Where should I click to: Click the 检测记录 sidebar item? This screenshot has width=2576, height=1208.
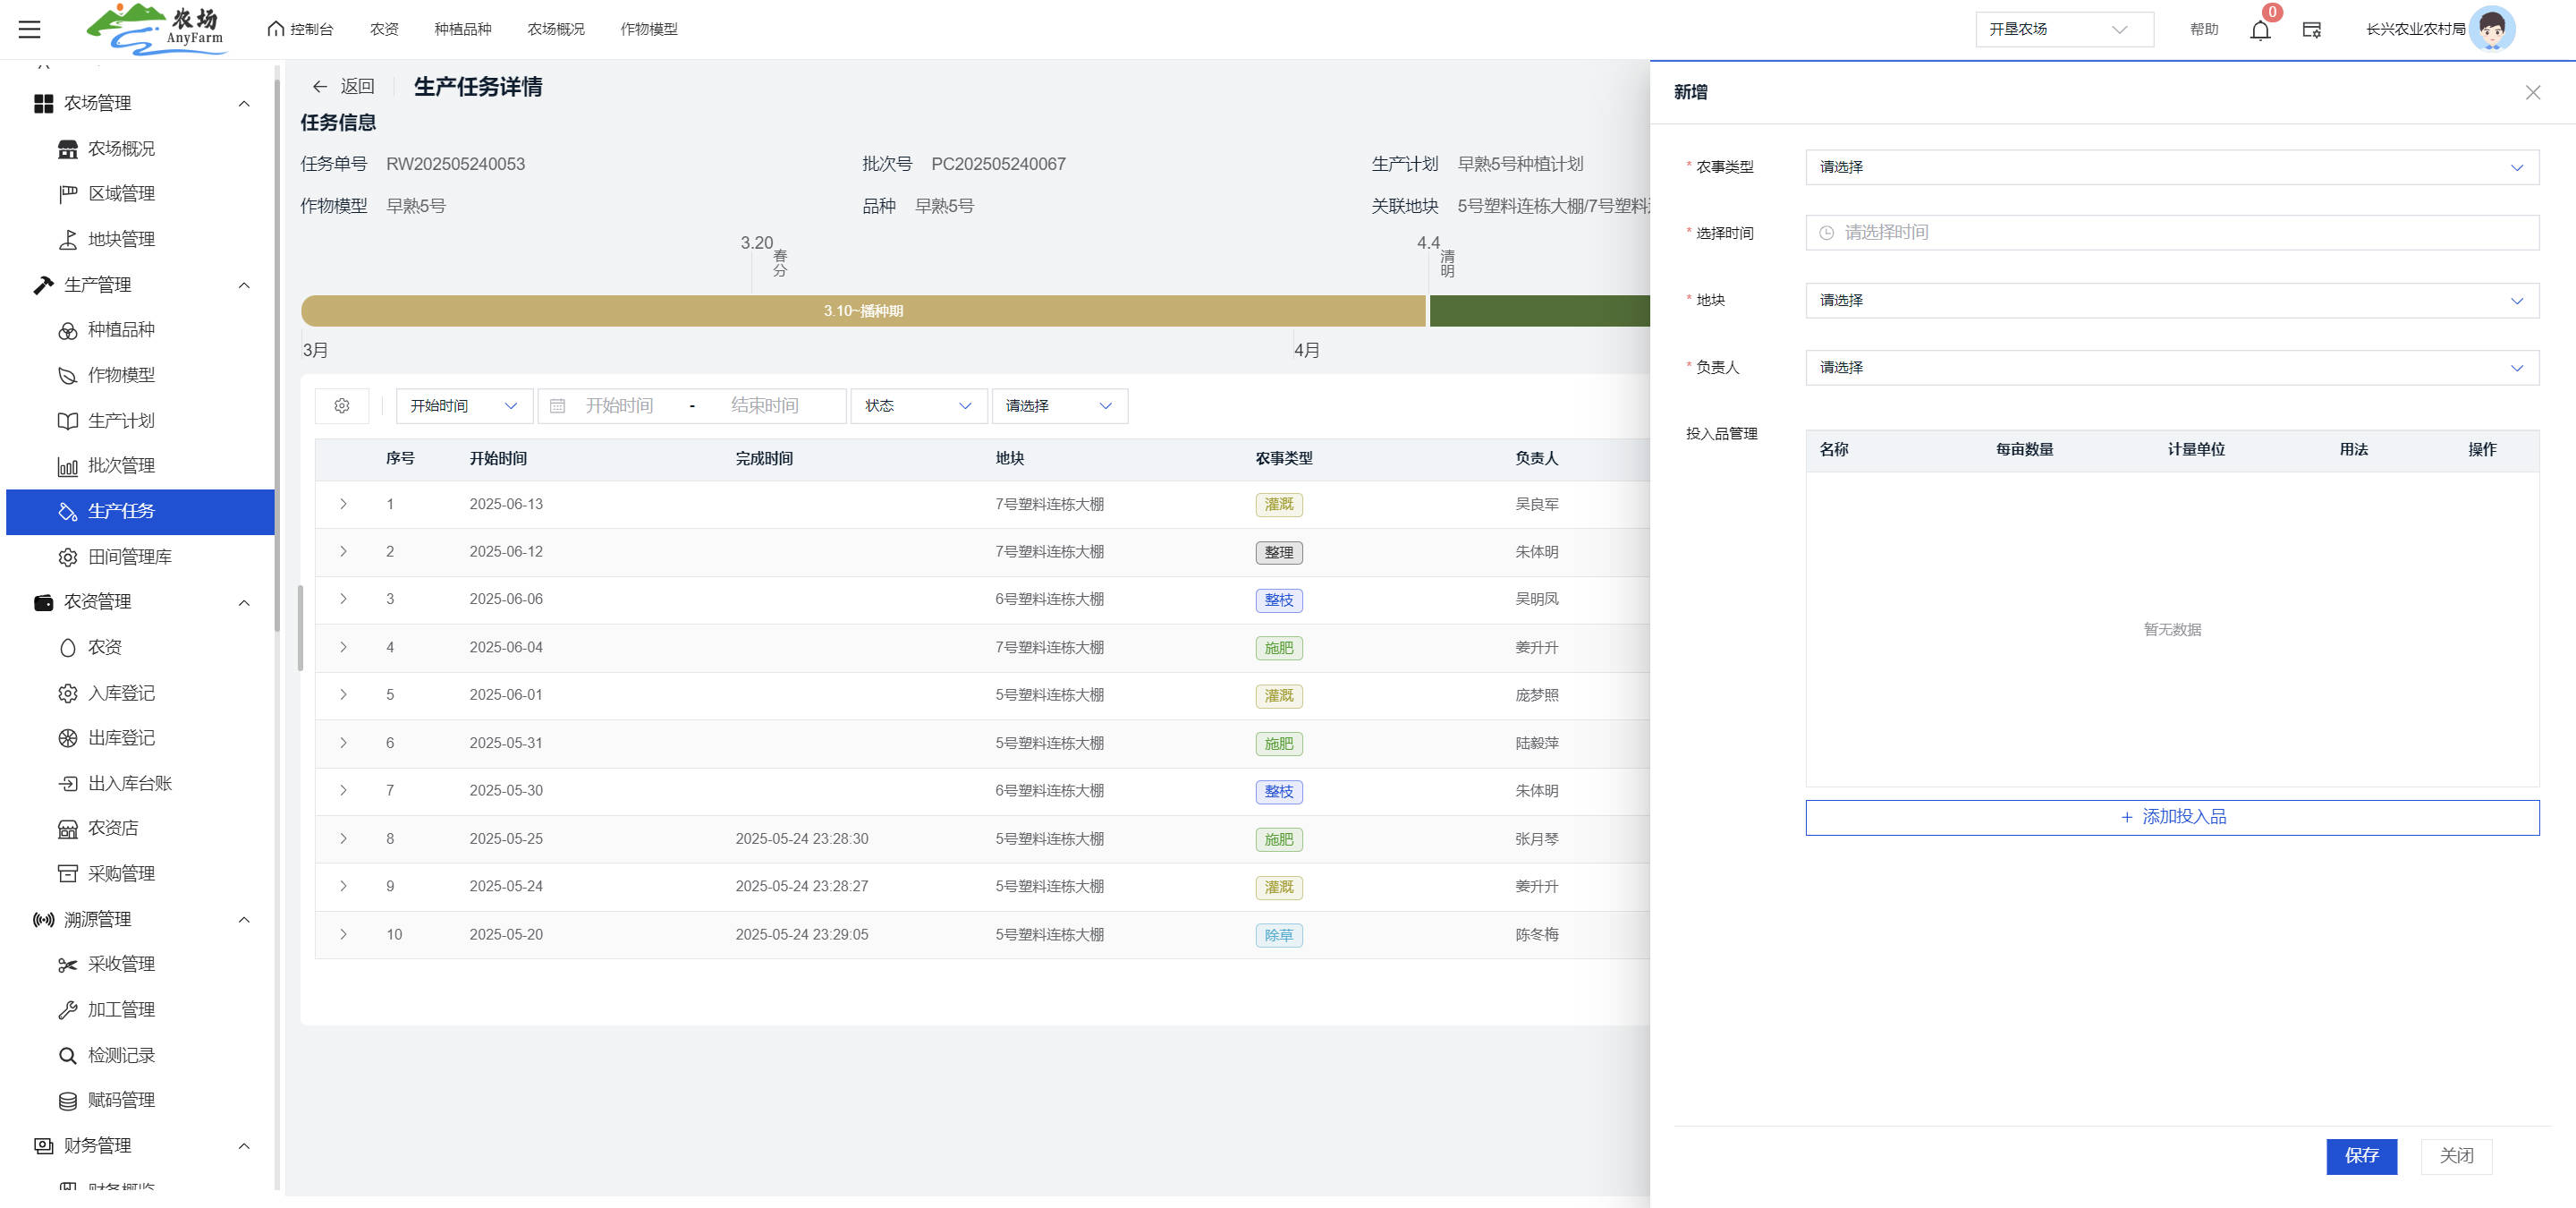[120, 1055]
